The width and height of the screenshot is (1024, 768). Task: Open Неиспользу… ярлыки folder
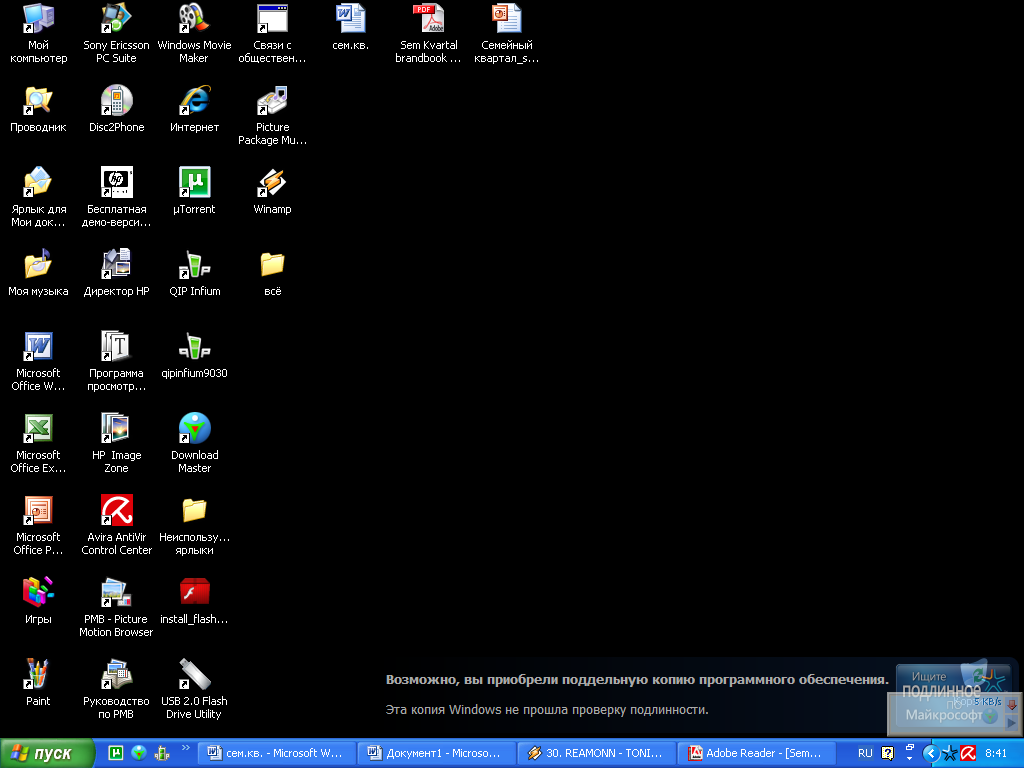[x=194, y=525]
